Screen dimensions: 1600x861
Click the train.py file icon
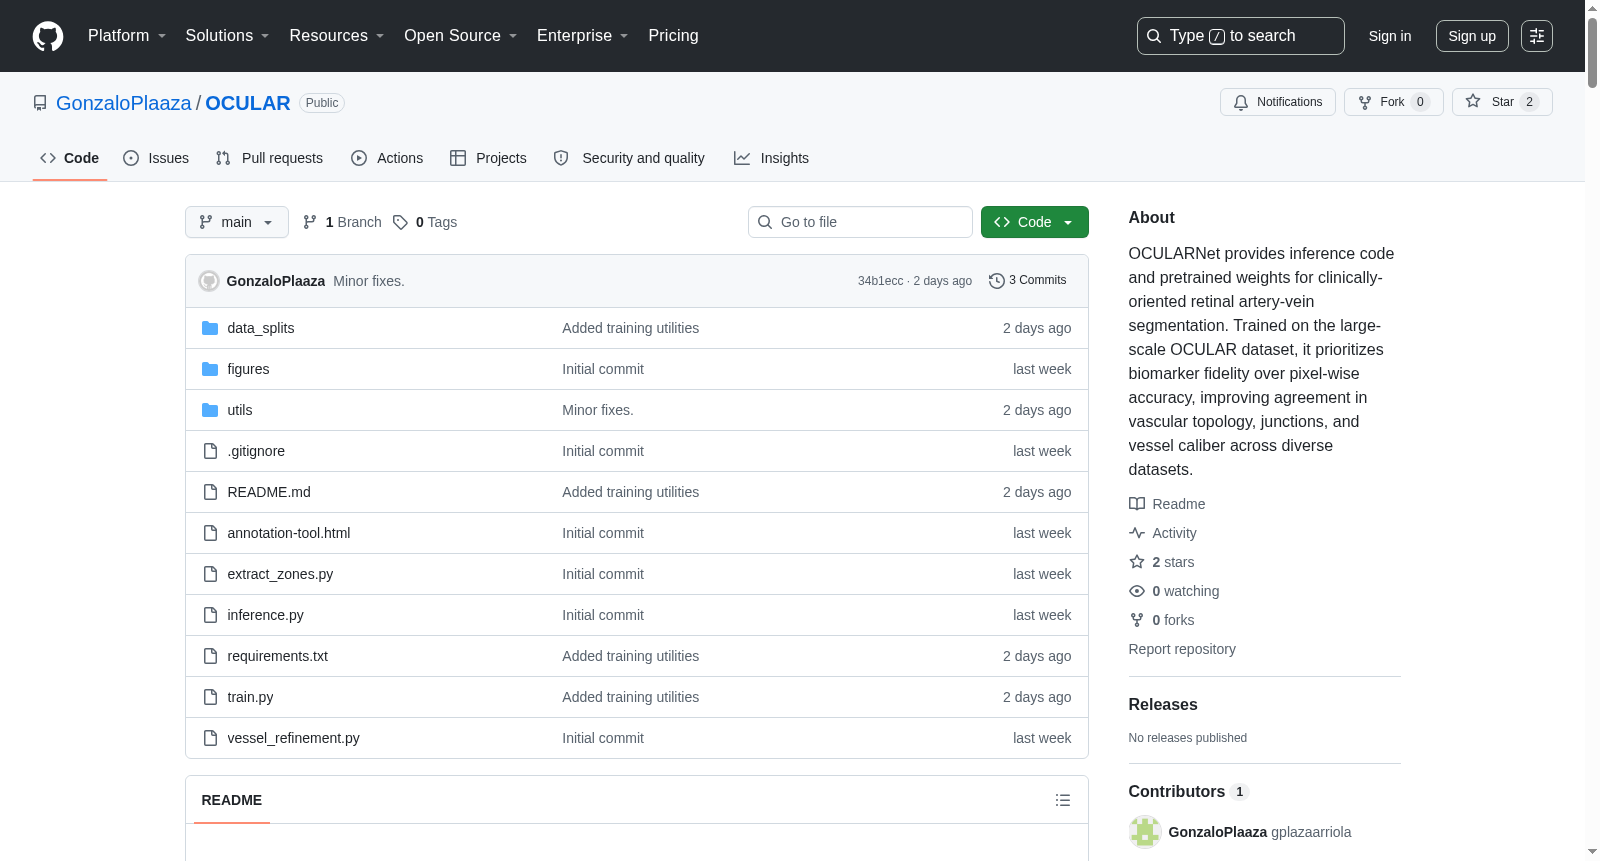(x=210, y=697)
